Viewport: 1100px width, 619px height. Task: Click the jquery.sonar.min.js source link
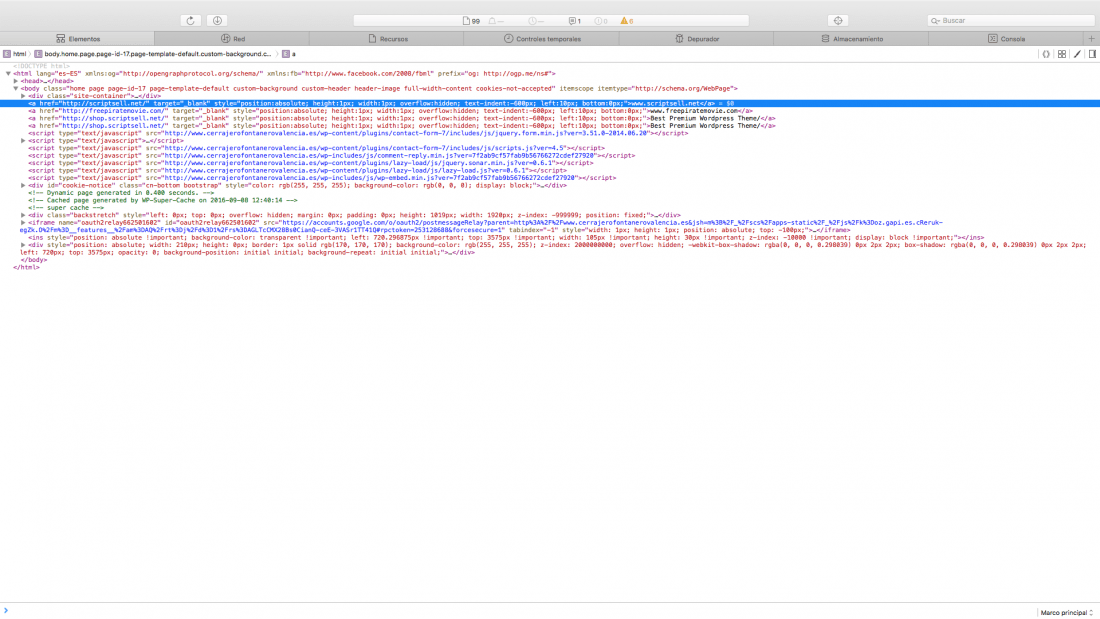(x=359, y=164)
